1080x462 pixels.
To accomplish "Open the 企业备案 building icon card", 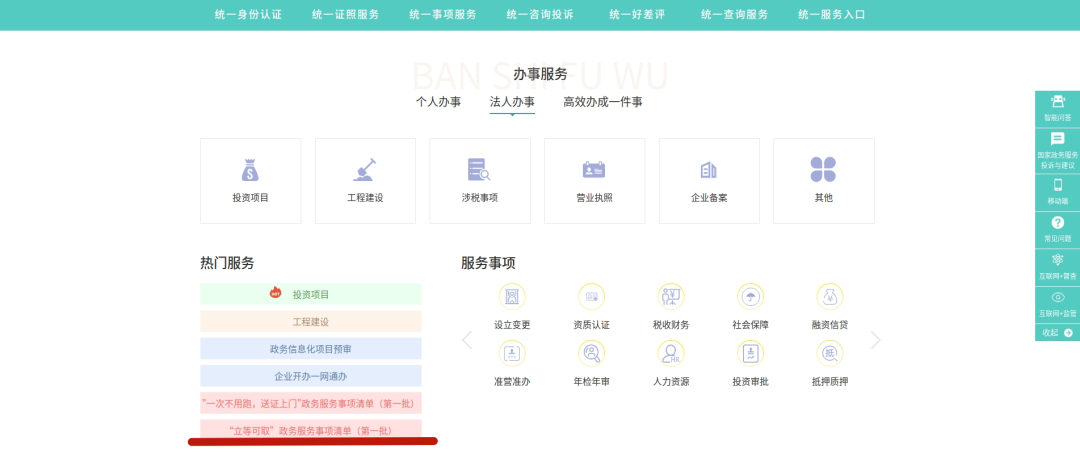I will pyautogui.click(x=709, y=181).
